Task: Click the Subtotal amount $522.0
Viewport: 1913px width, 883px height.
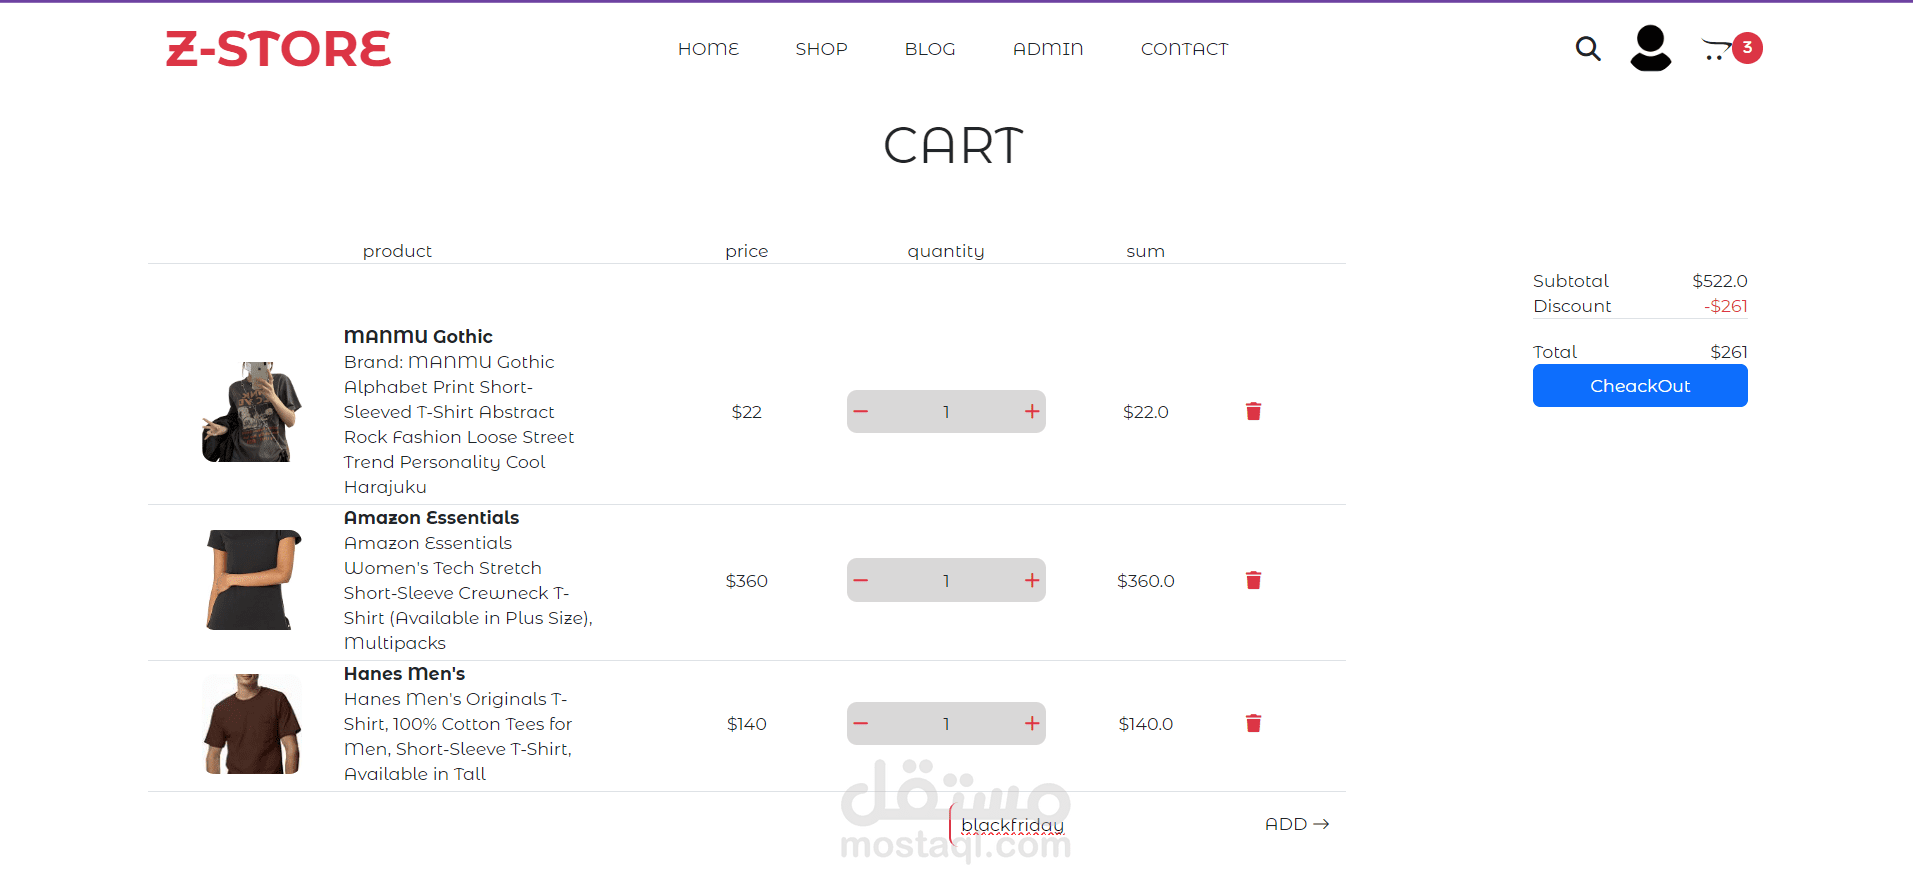Action: click(x=1720, y=281)
